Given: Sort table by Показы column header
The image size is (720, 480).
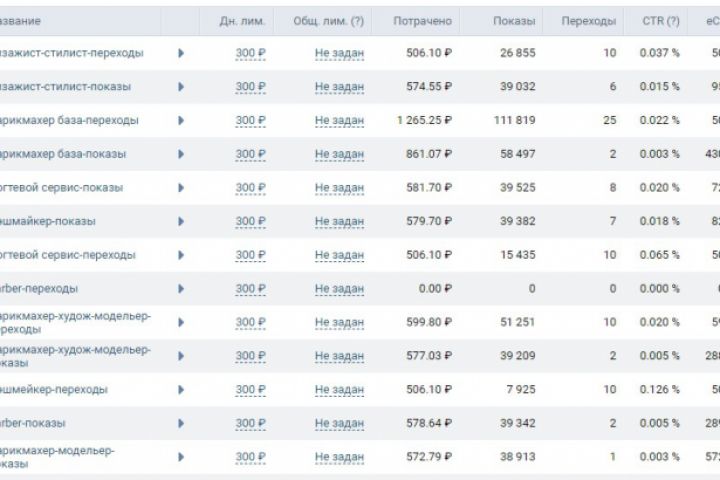Looking at the screenshot, I should pyautogui.click(x=514, y=21).
